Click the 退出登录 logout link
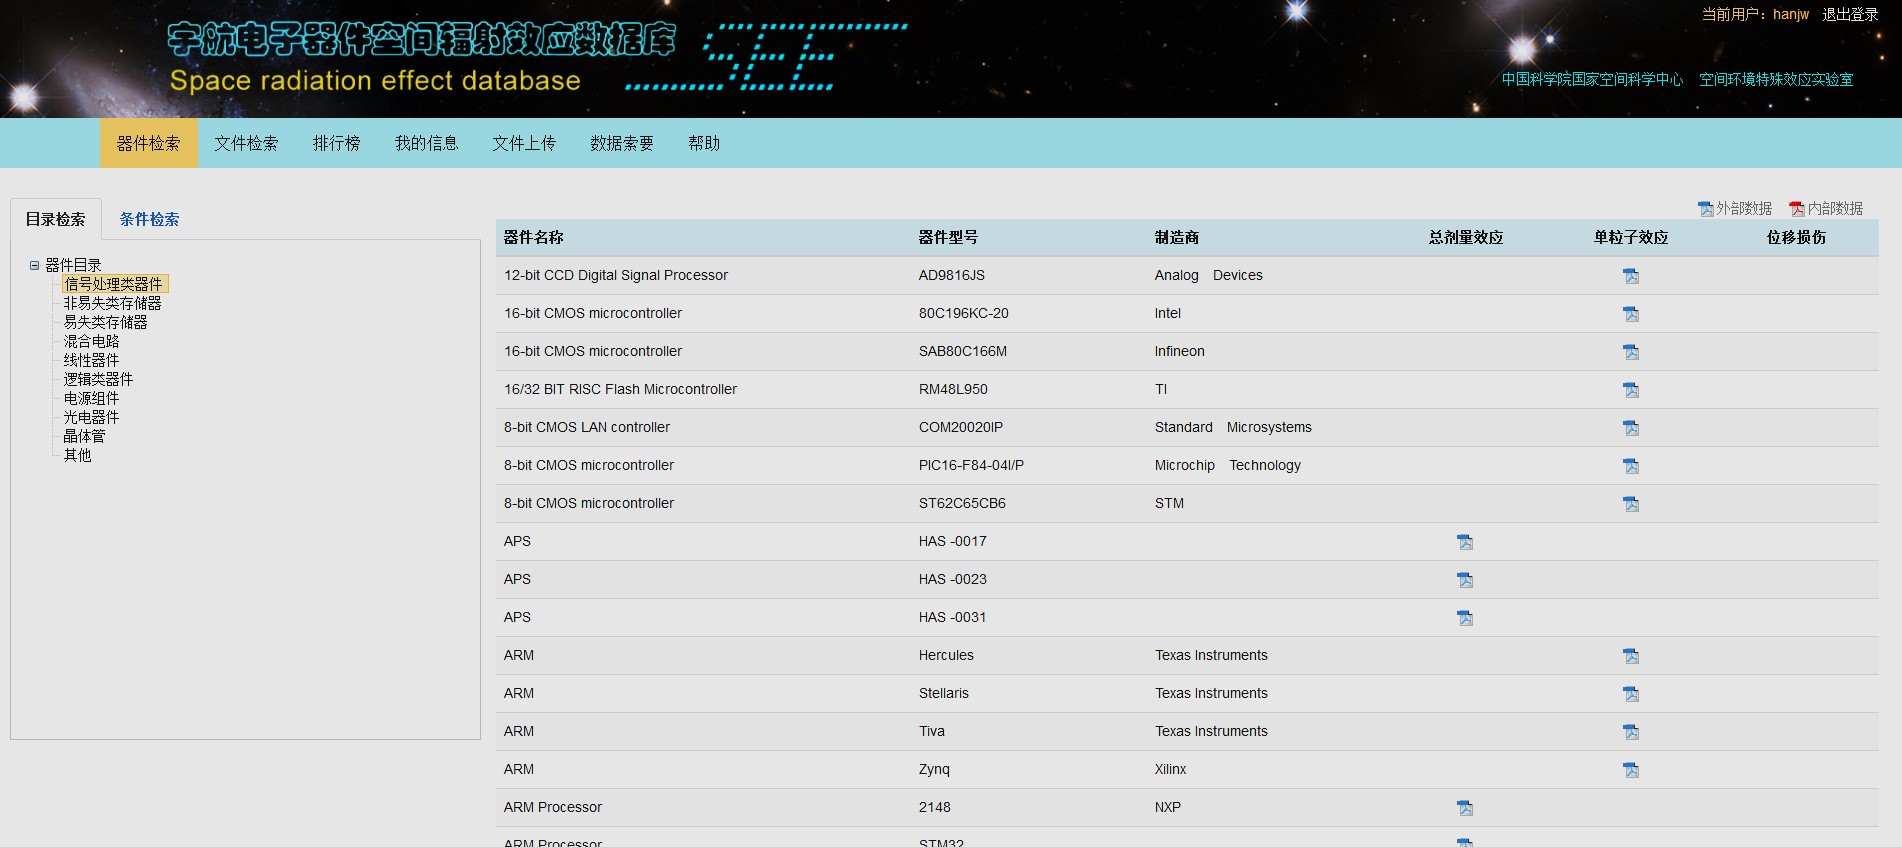 coord(1849,14)
